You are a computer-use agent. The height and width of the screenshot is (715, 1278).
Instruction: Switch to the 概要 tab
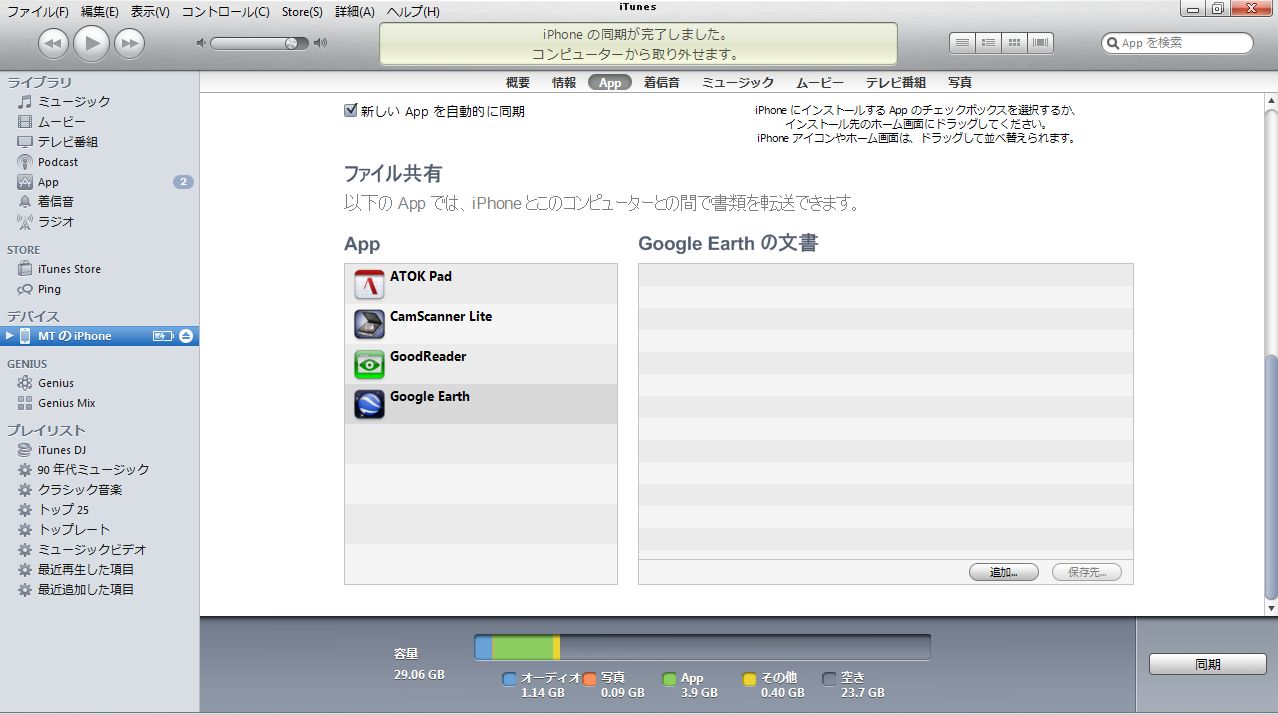tap(518, 82)
